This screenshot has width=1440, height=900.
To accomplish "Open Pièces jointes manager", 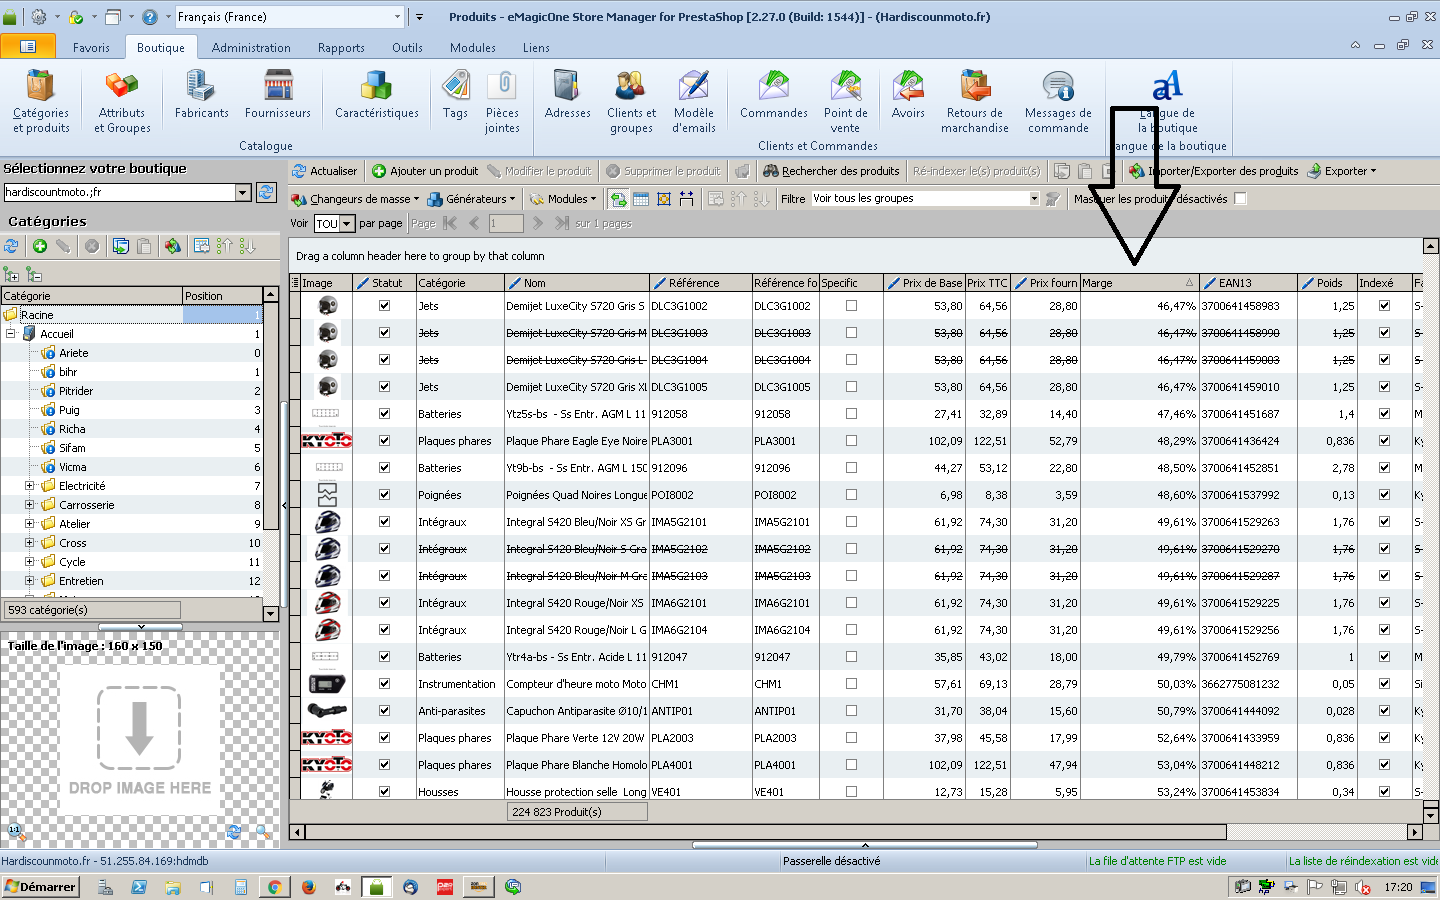I will (502, 102).
